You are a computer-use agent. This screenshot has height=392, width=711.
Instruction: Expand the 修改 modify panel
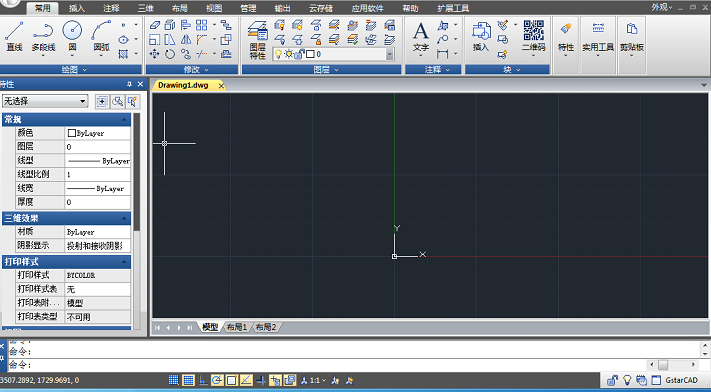coord(192,69)
